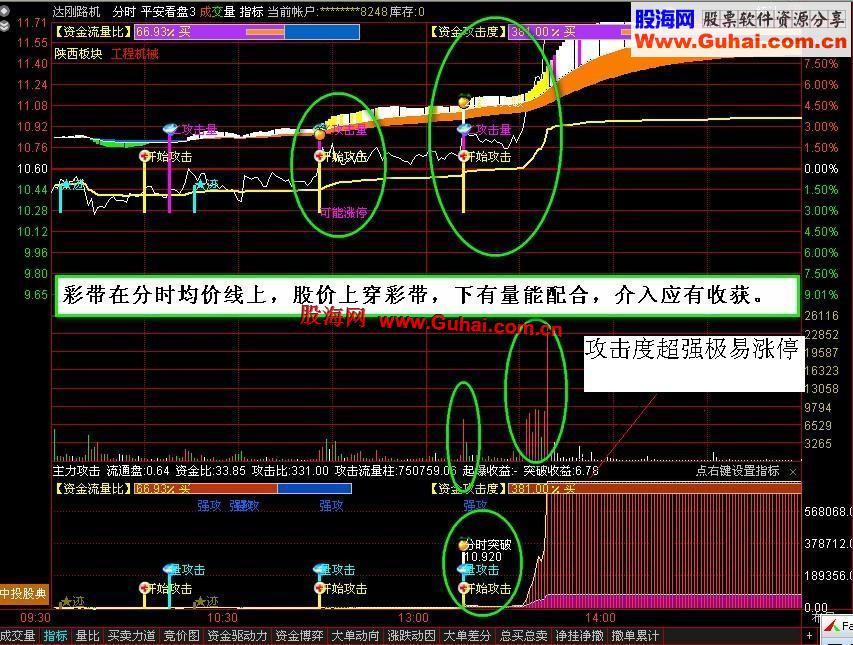This screenshot has width=853, height=645.
Task: Click the 攻击比:331.00 value
Action: [x=290, y=471]
